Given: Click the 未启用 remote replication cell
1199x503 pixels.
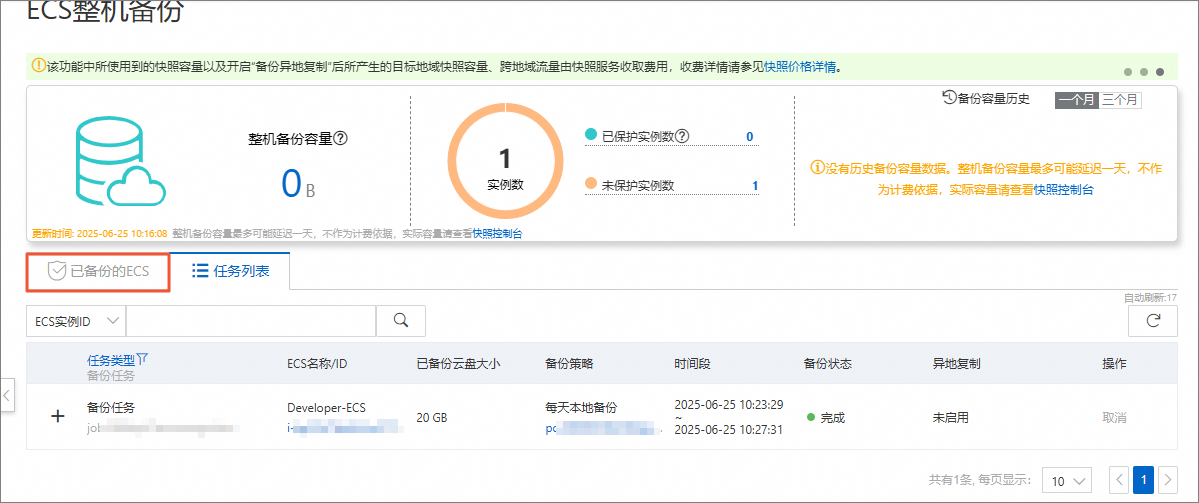Looking at the screenshot, I should pyautogui.click(x=950, y=418).
